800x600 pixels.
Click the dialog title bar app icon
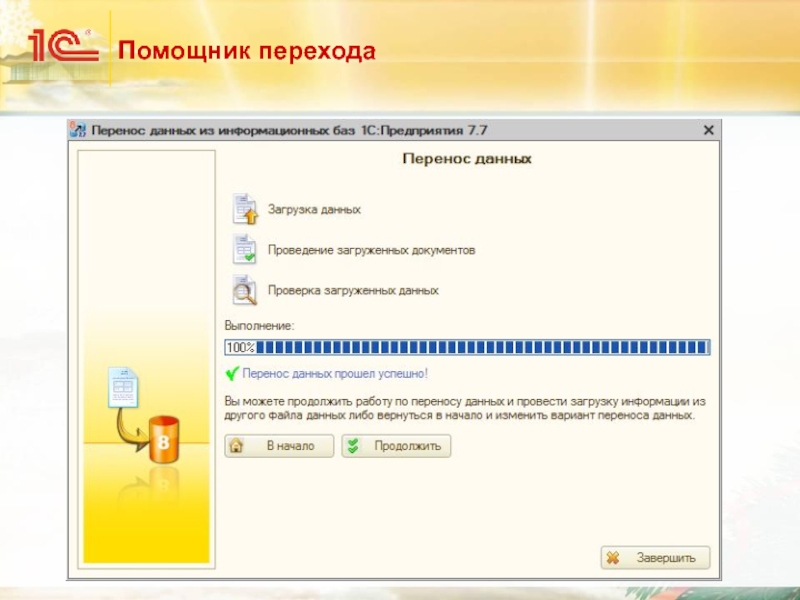[78, 130]
